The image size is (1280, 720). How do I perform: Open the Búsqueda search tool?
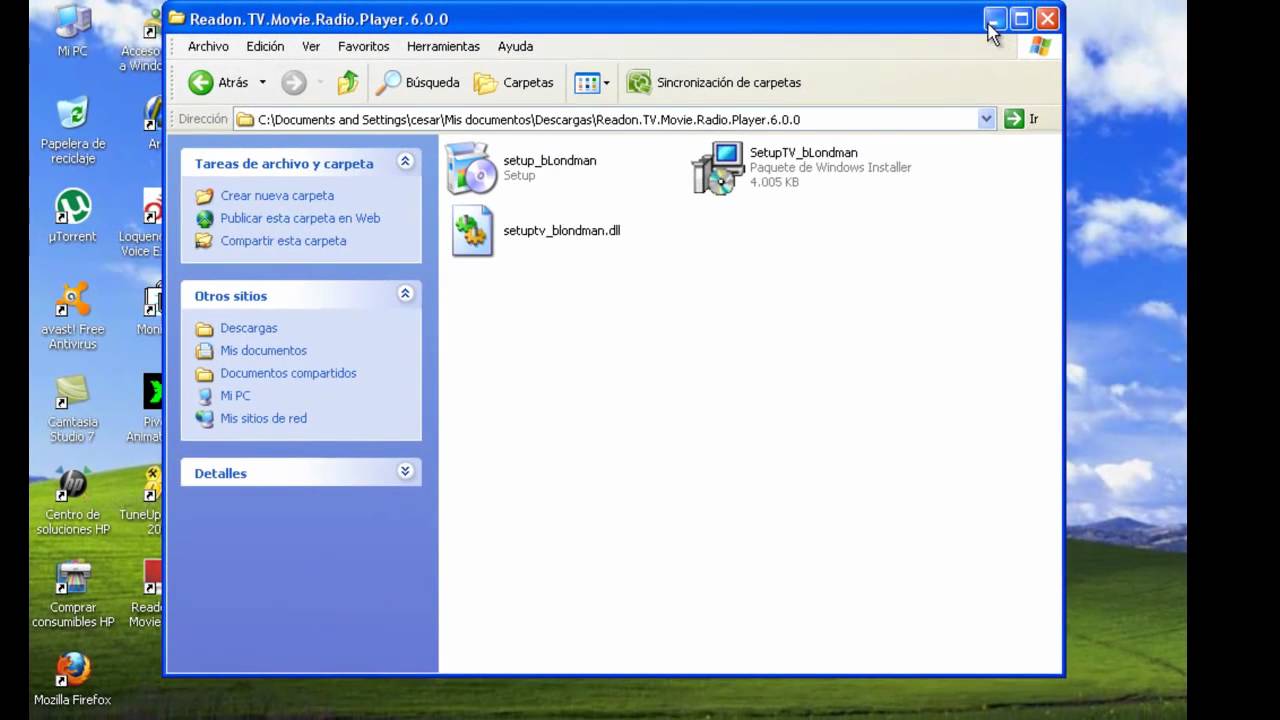tap(417, 83)
